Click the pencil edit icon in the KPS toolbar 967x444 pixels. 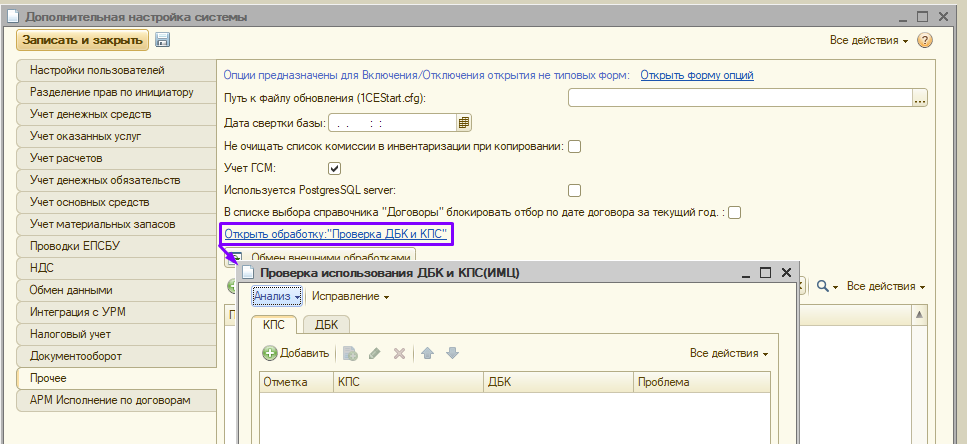point(375,353)
